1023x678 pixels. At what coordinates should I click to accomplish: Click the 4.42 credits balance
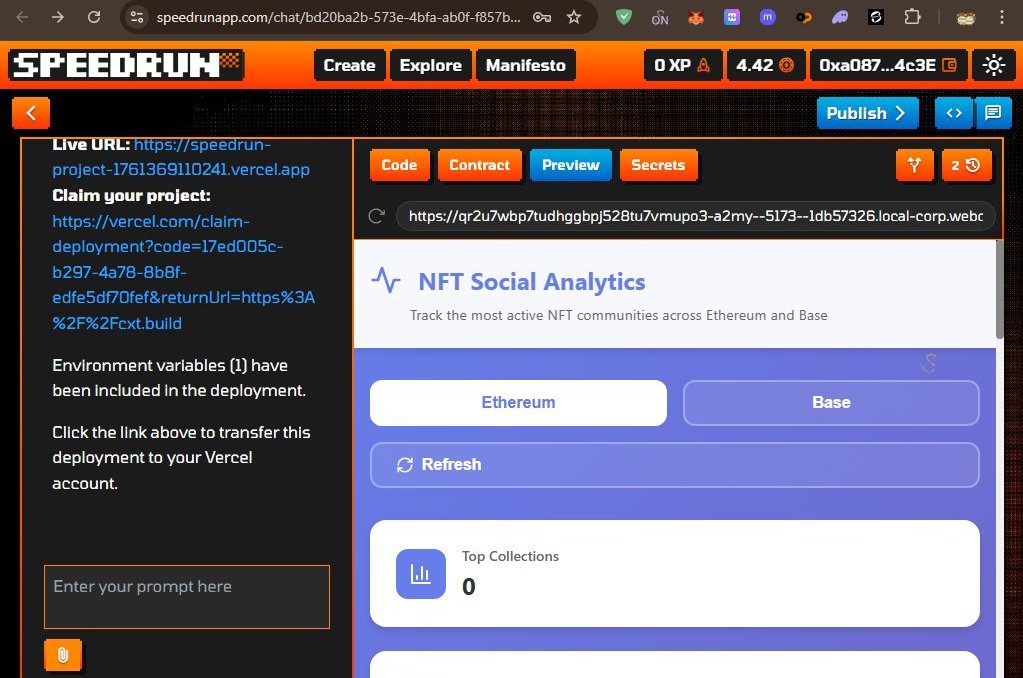766,65
